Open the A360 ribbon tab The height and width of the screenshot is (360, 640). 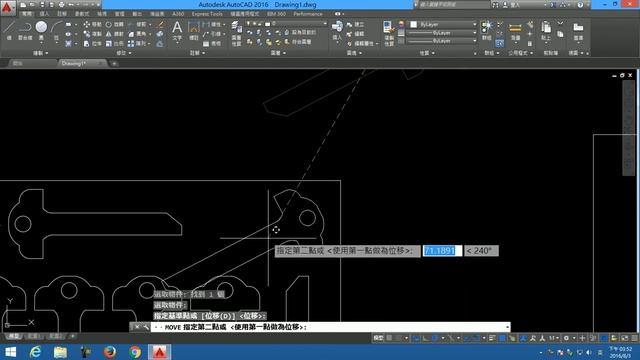(x=178, y=14)
